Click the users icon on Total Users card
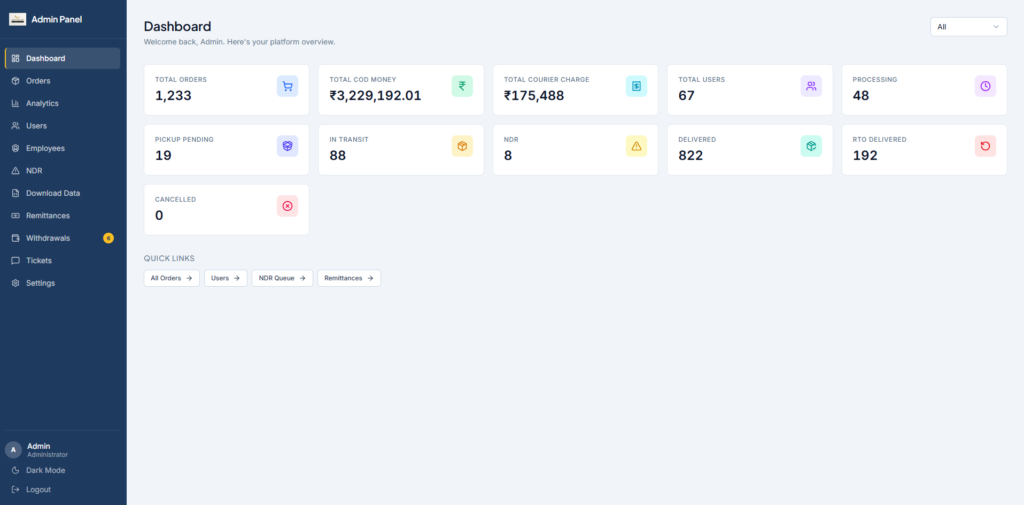This screenshot has height=505, width=1024. pos(811,86)
